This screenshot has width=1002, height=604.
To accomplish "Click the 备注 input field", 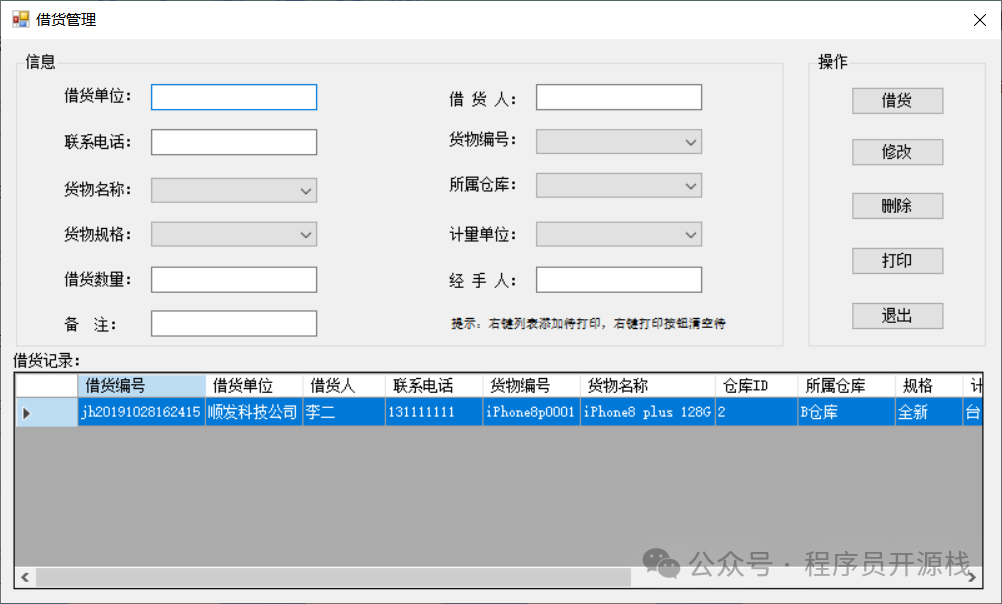I will pos(234,323).
